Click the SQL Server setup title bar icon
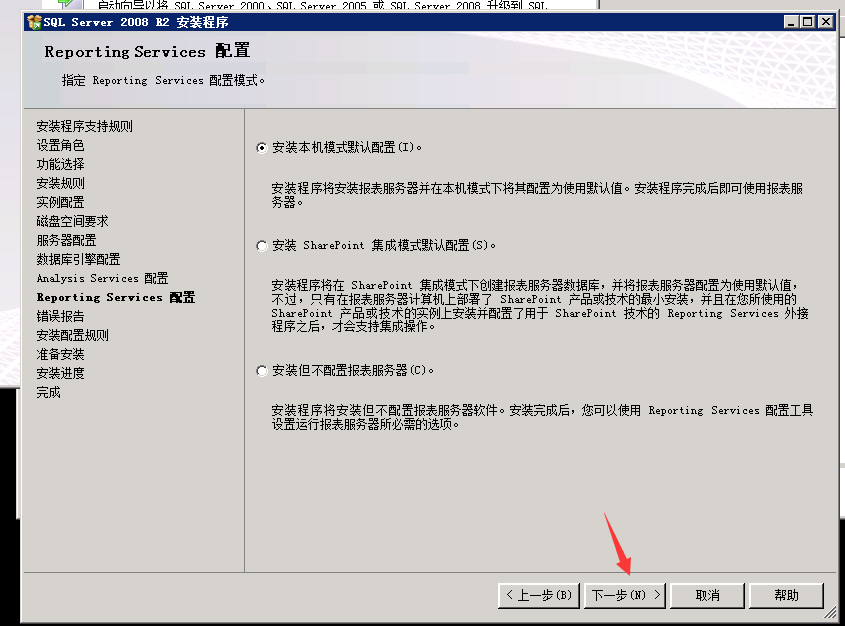 tap(34, 22)
